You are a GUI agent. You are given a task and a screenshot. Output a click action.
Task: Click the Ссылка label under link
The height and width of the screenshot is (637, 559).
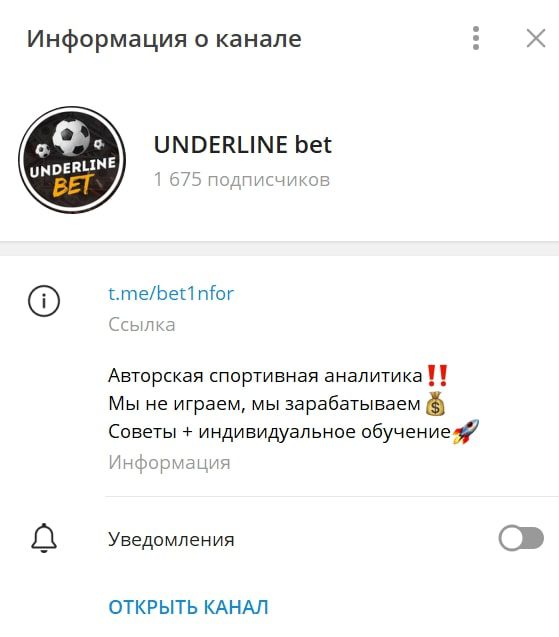142,325
